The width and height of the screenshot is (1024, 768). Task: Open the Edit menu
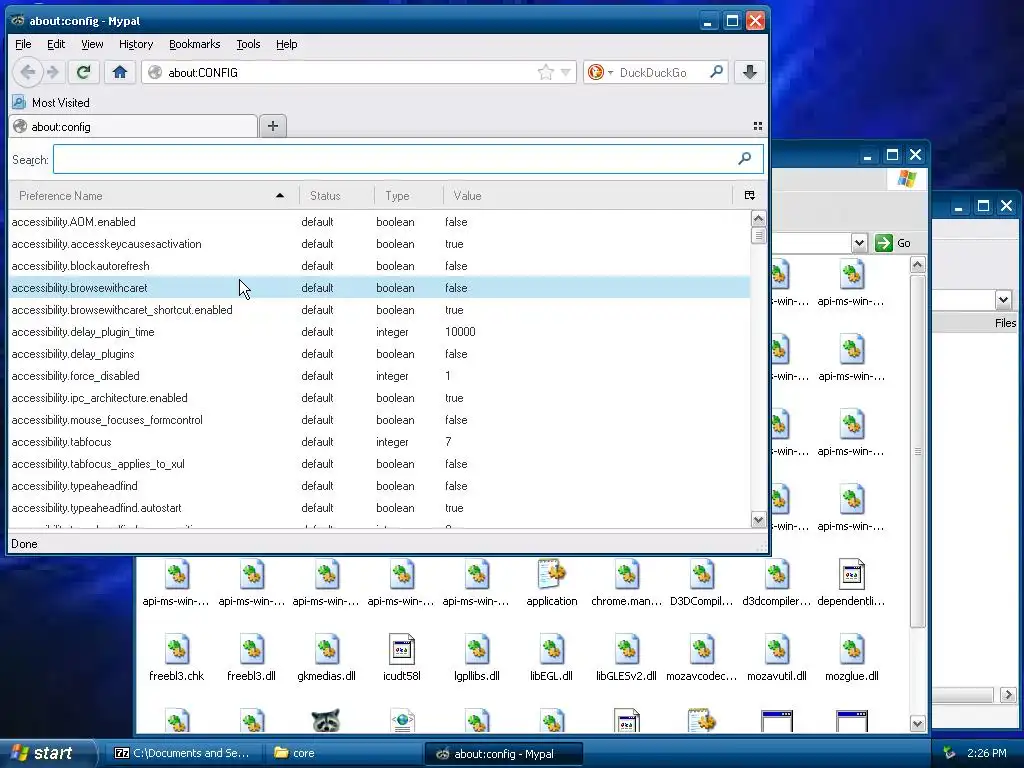pyautogui.click(x=56, y=44)
